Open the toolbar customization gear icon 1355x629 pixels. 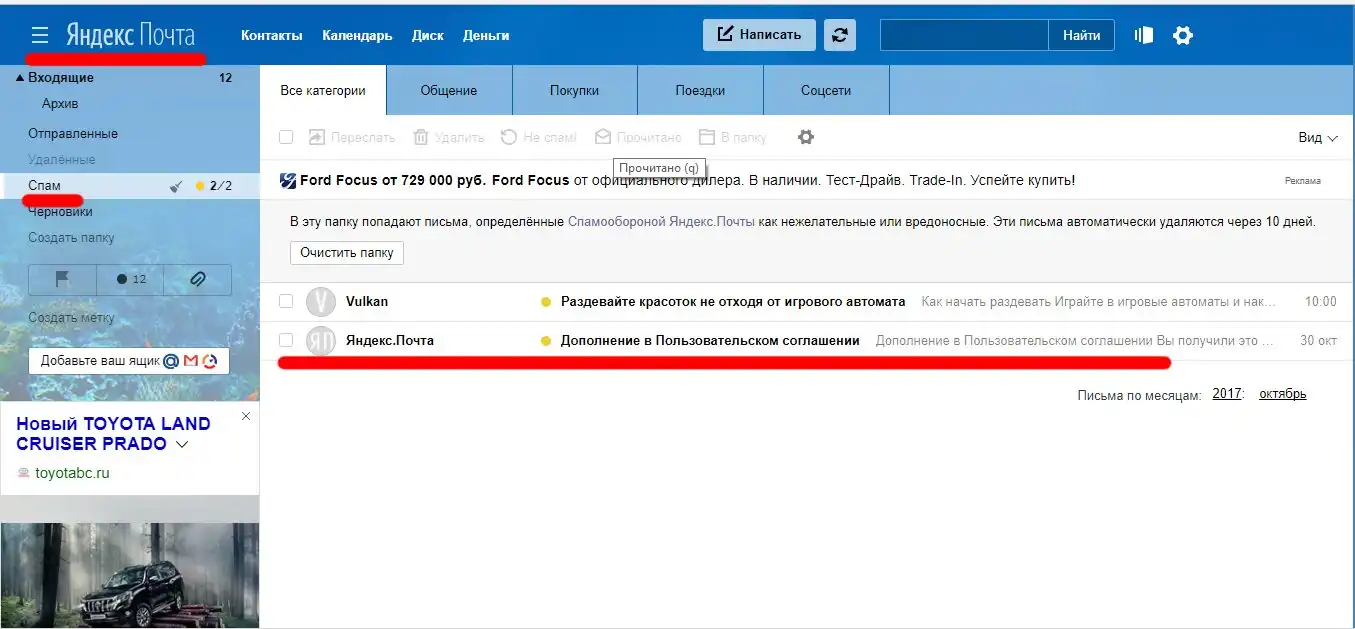[806, 137]
